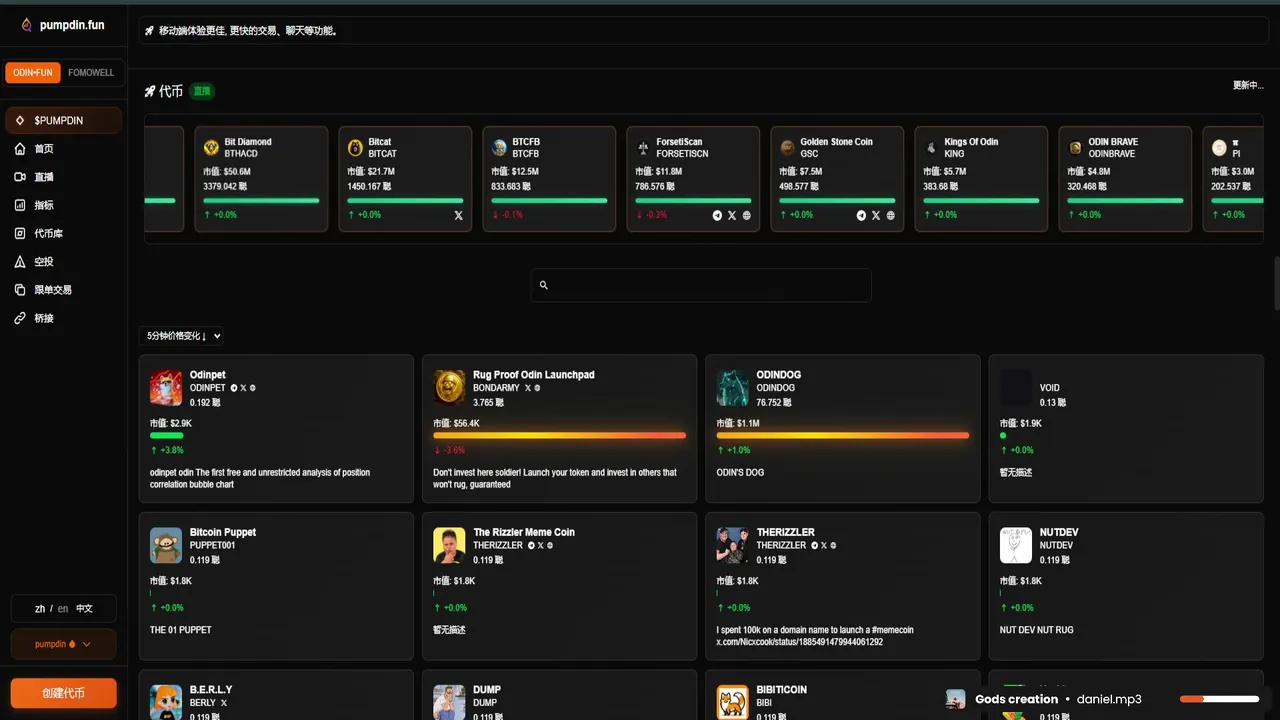Click the ODINDOG wolf thumbnail
The width and height of the screenshot is (1280, 720).
733,387
